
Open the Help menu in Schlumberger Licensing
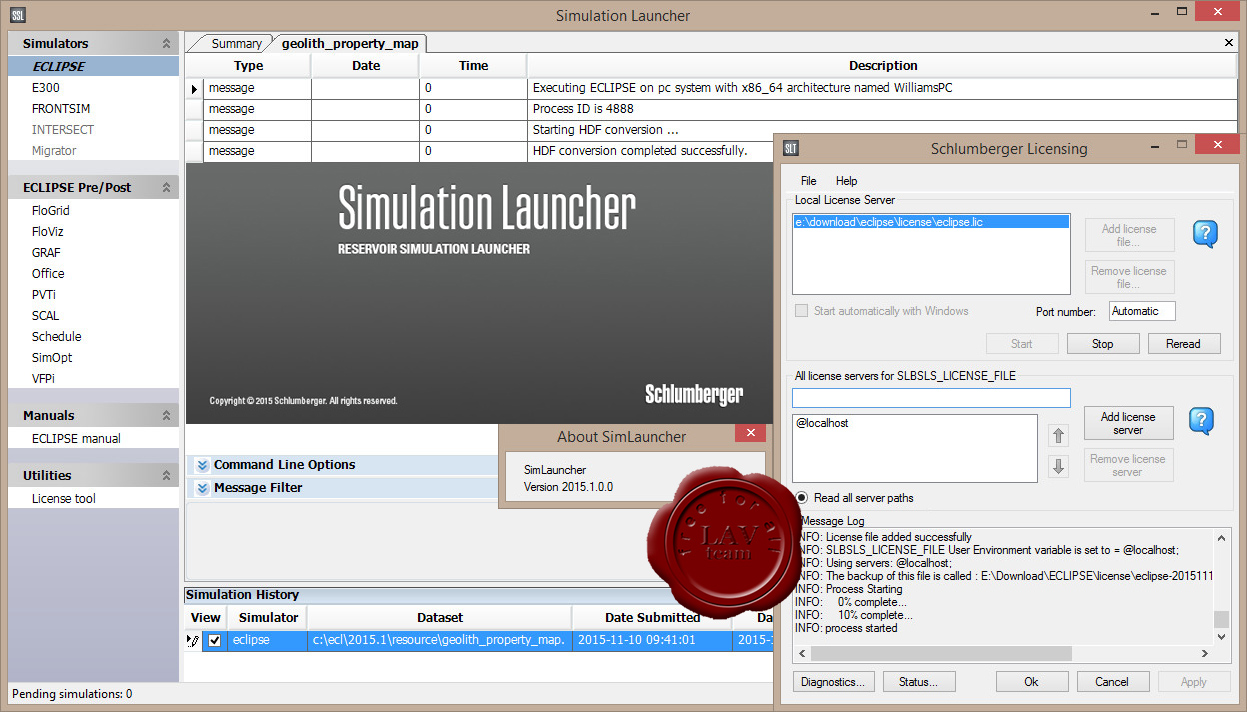tap(846, 181)
